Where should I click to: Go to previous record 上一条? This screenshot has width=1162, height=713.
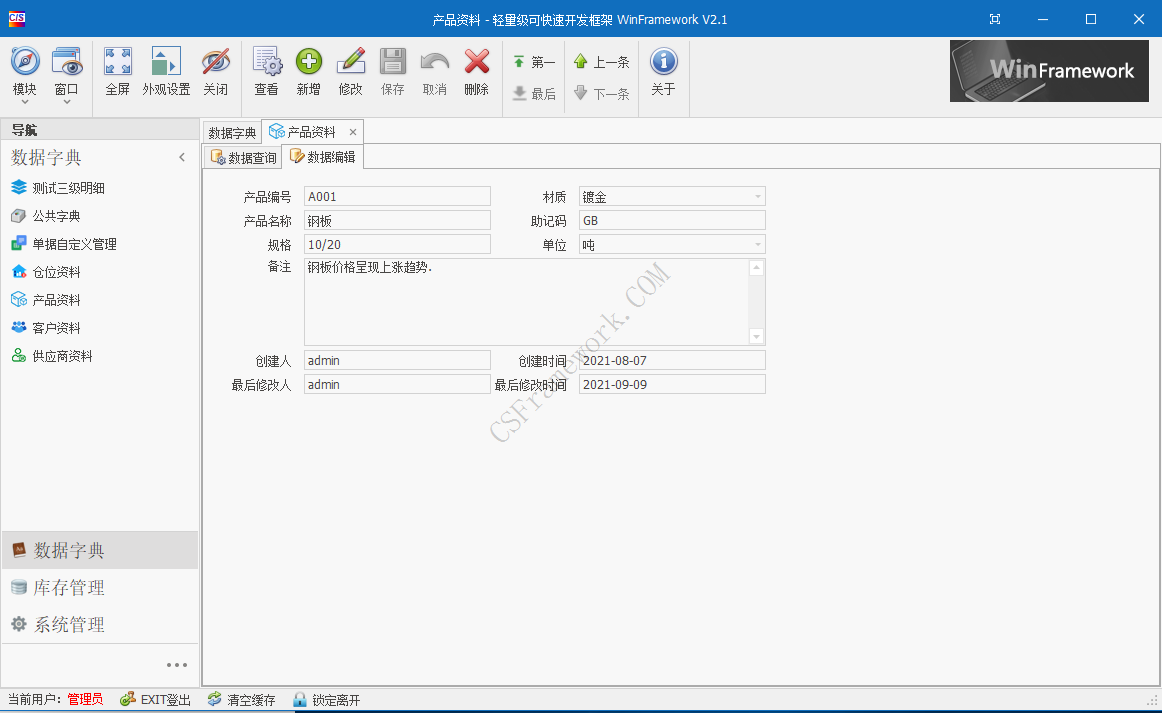pyautogui.click(x=602, y=62)
